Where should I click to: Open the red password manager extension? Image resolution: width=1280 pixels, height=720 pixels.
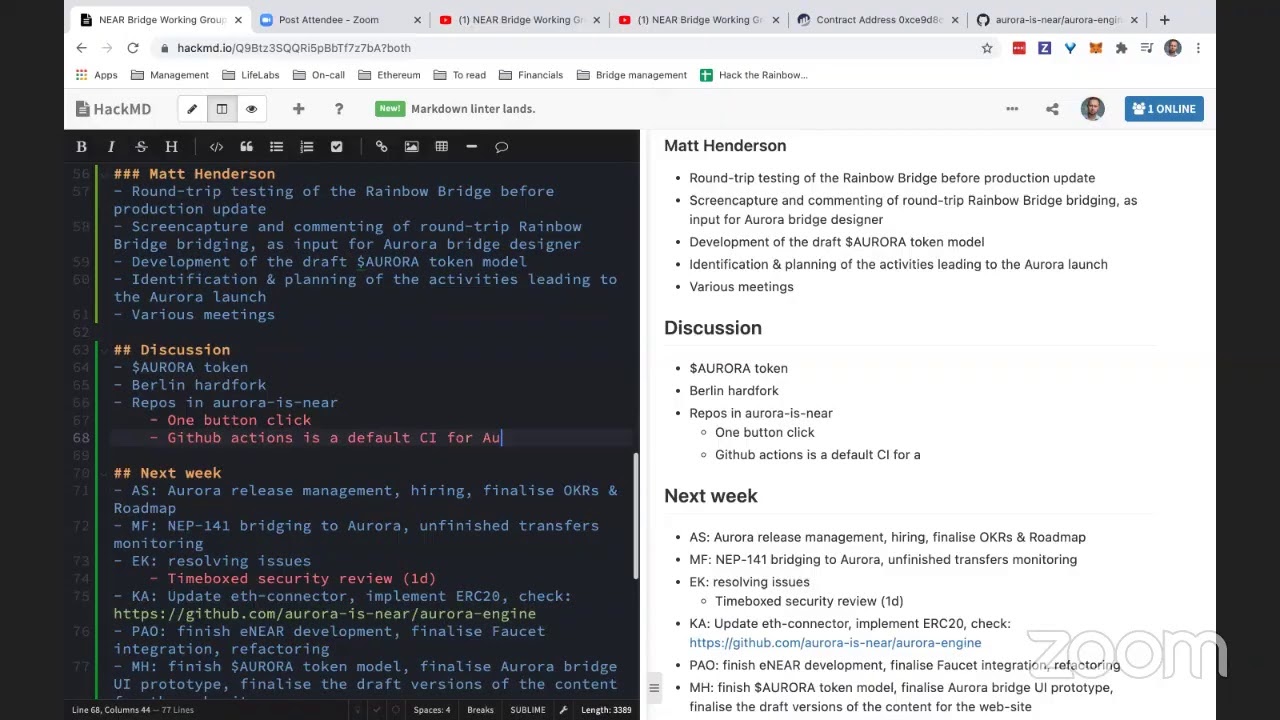click(x=1019, y=48)
